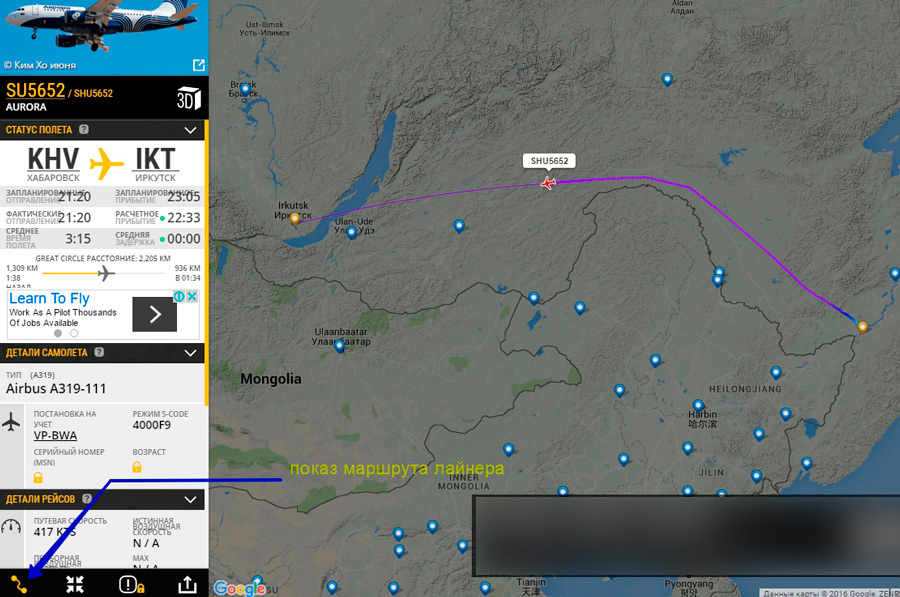Click the Irkutsk destination airport pin

point(294,219)
